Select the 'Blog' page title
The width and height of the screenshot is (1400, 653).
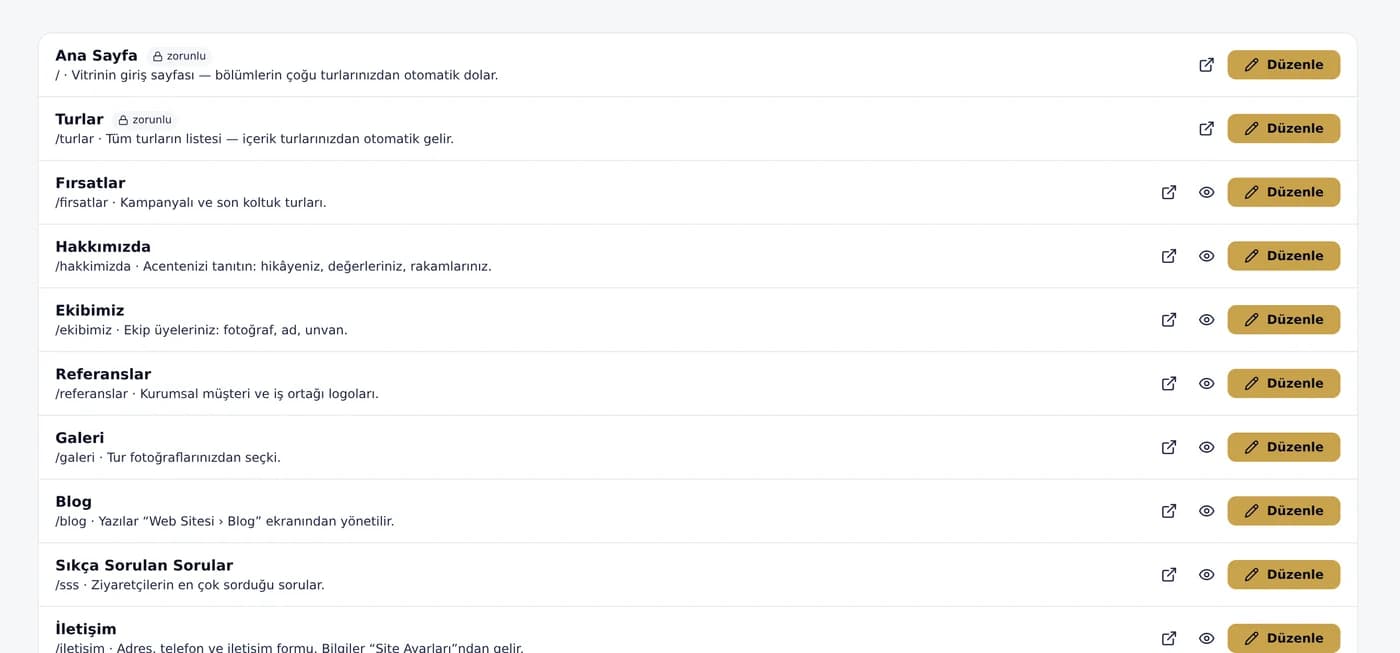pos(73,502)
